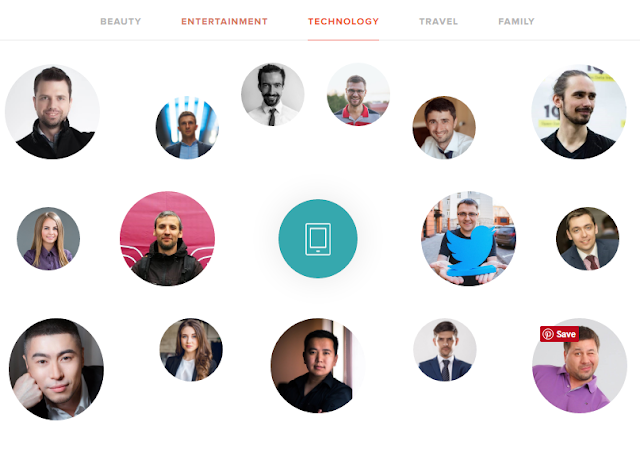Click the teal tablet icon in center
The width and height of the screenshot is (640, 453).
[x=318, y=239]
